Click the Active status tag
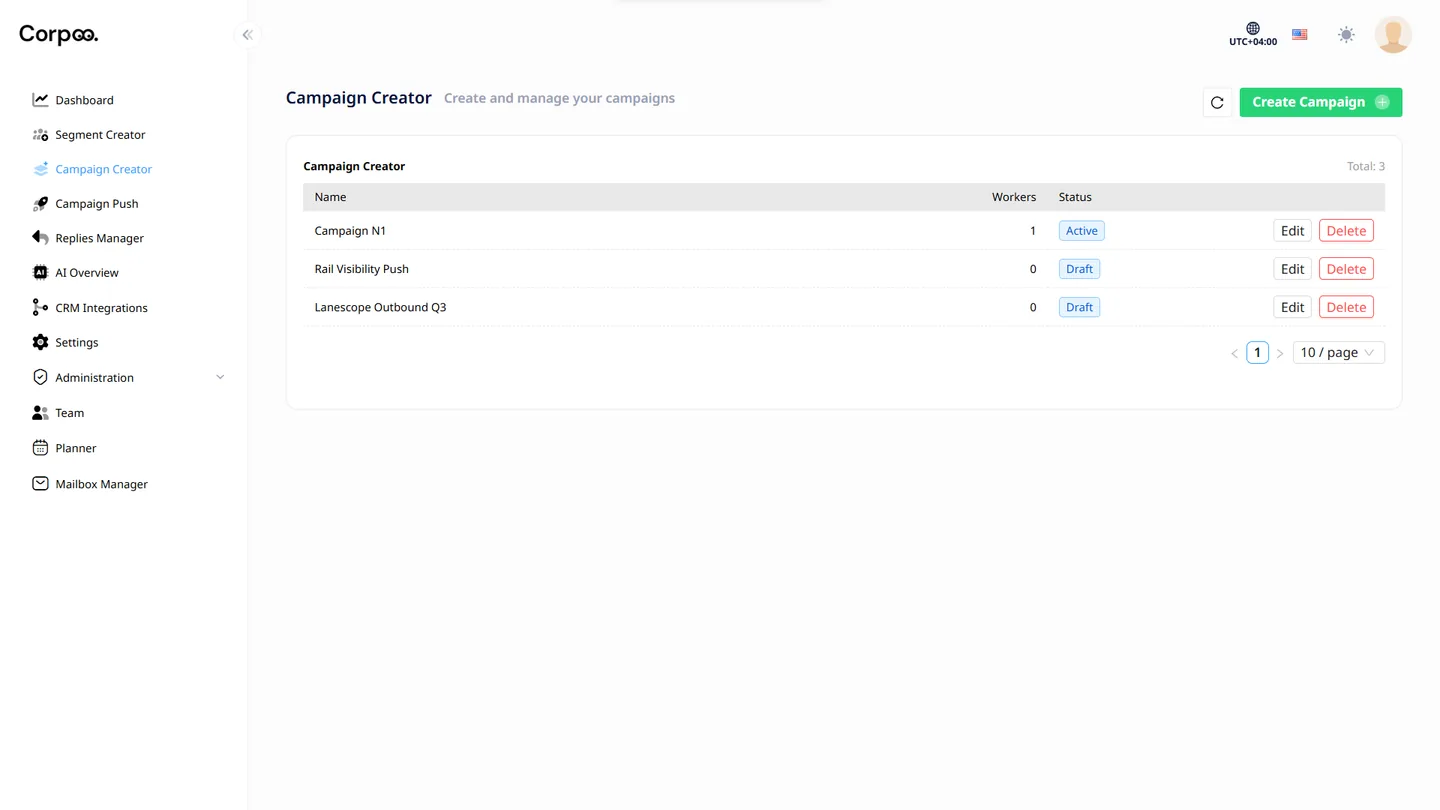The width and height of the screenshot is (1440, 810). point(1082,231)
